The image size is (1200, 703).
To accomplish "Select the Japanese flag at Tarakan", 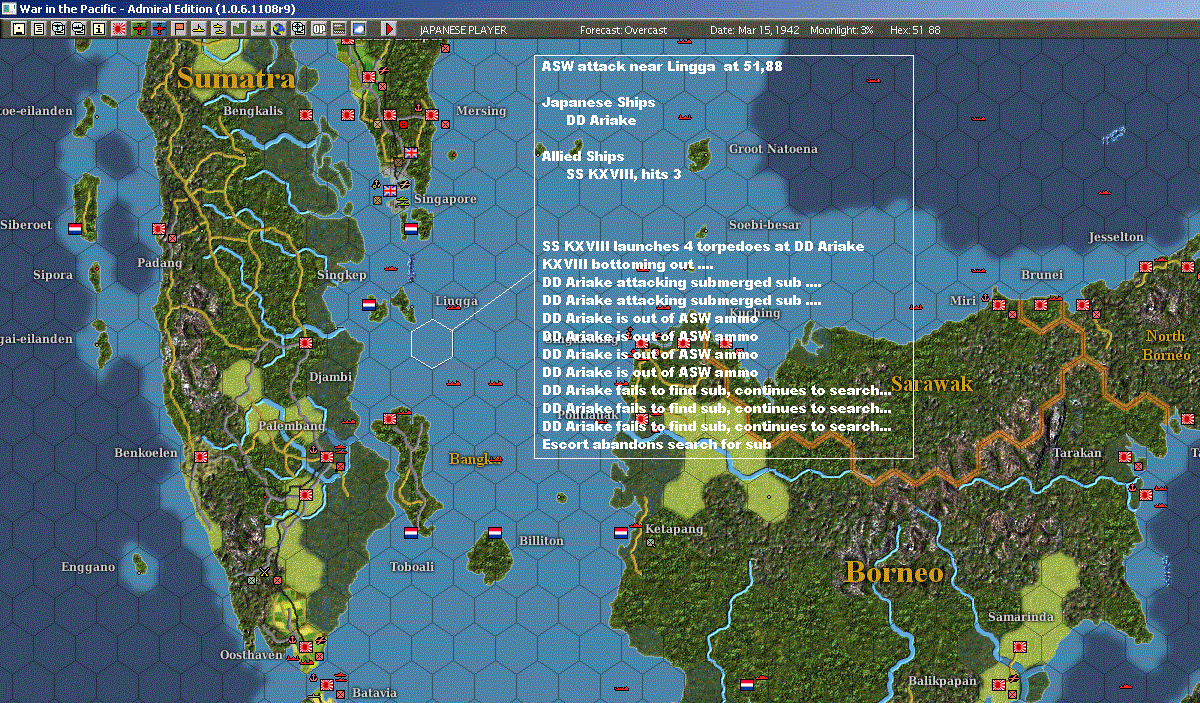I will 1124,456.
